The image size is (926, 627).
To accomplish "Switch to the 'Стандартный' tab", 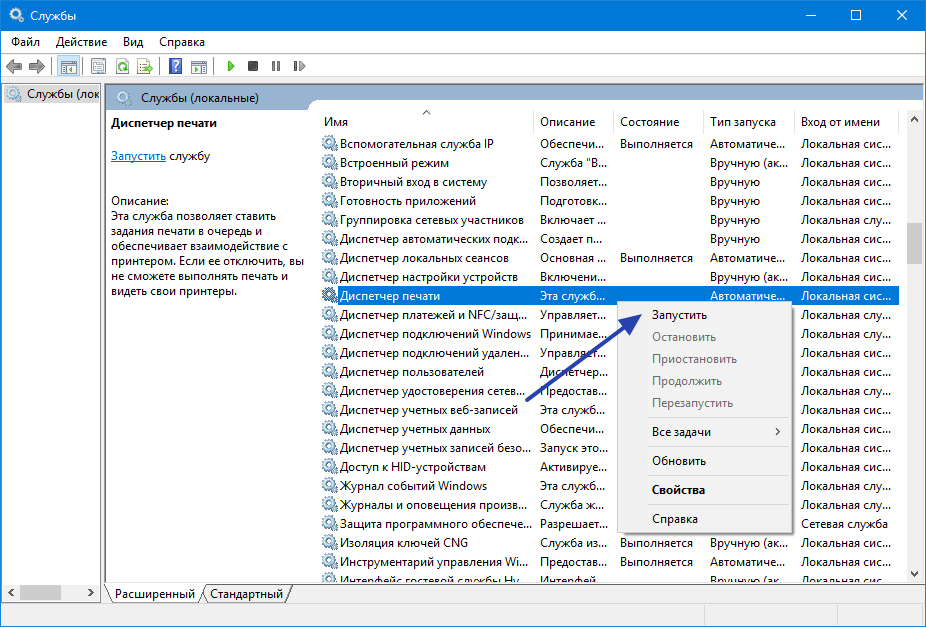I will [x=247, y=594].
